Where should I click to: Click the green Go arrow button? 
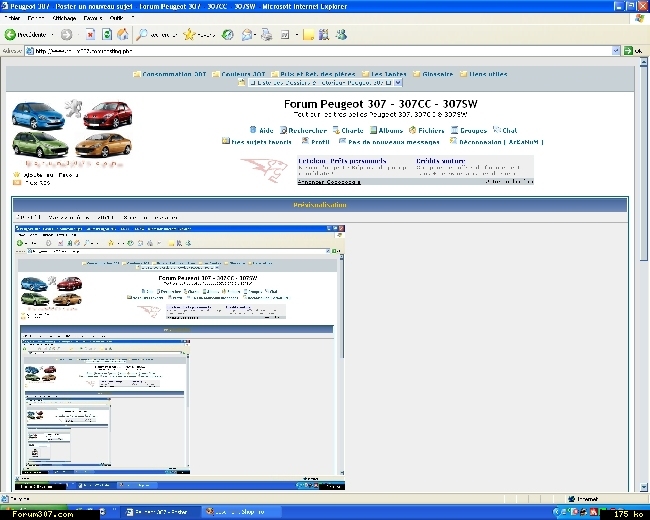pyautogui.click(x=628, y=51)
